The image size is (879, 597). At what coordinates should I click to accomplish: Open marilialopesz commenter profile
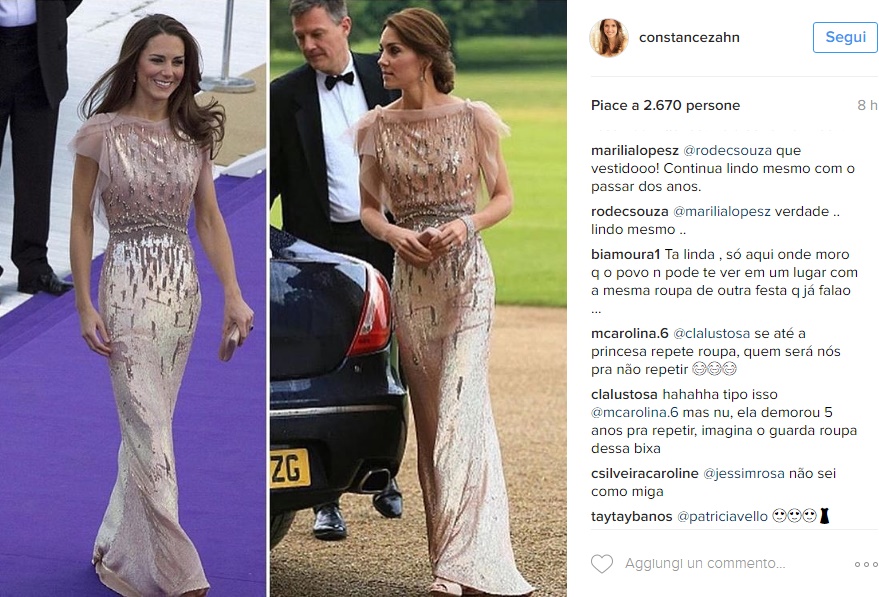[635, 150]
